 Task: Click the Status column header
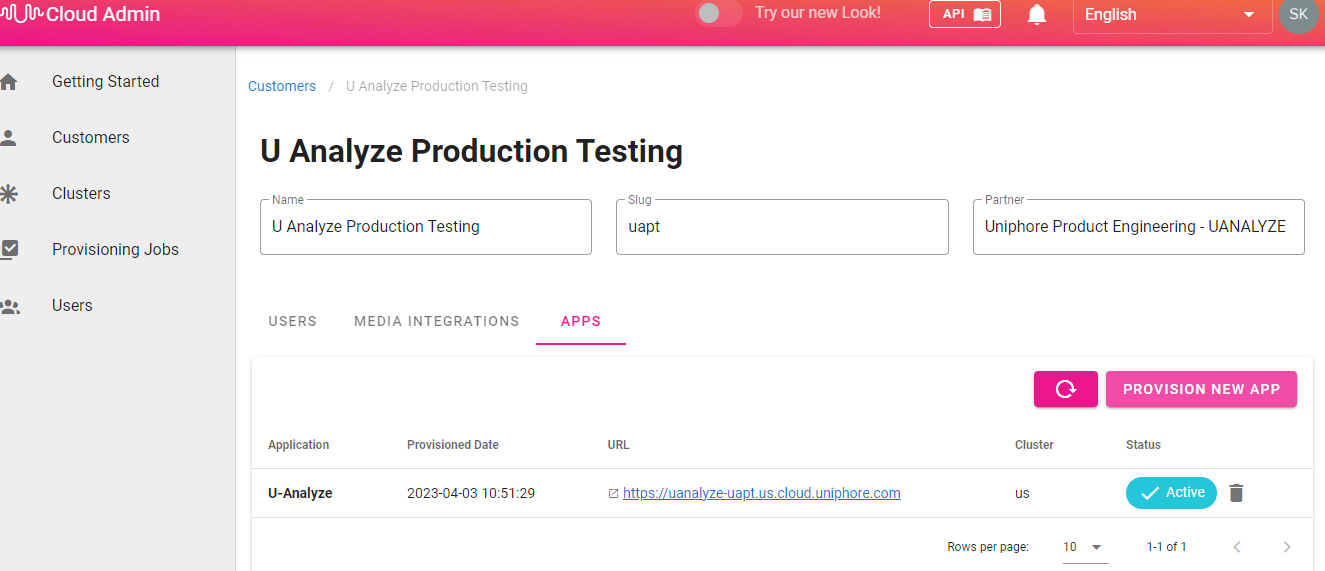1143,445
